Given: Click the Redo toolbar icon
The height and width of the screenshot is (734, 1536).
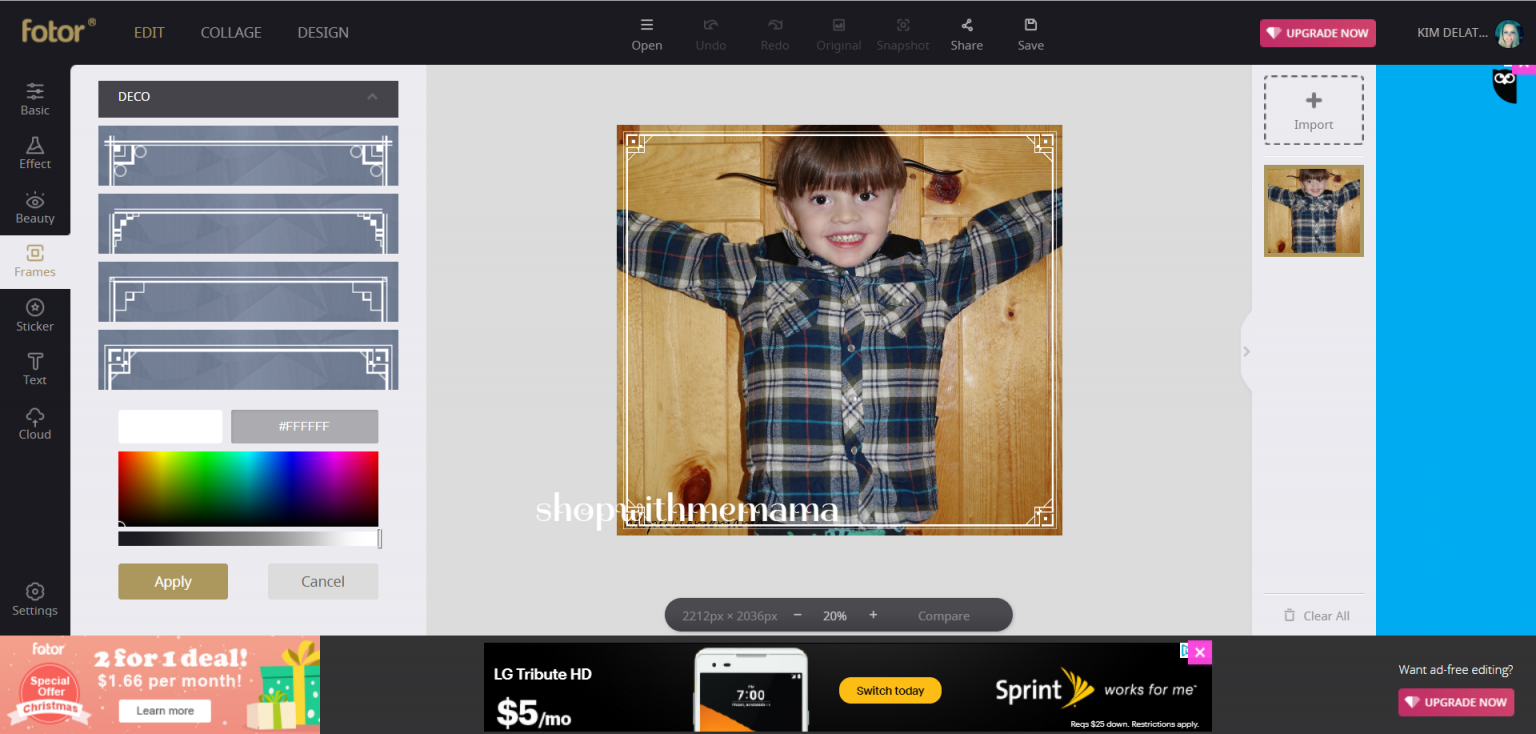Looking at the screenshot, I should click(775, 34).
